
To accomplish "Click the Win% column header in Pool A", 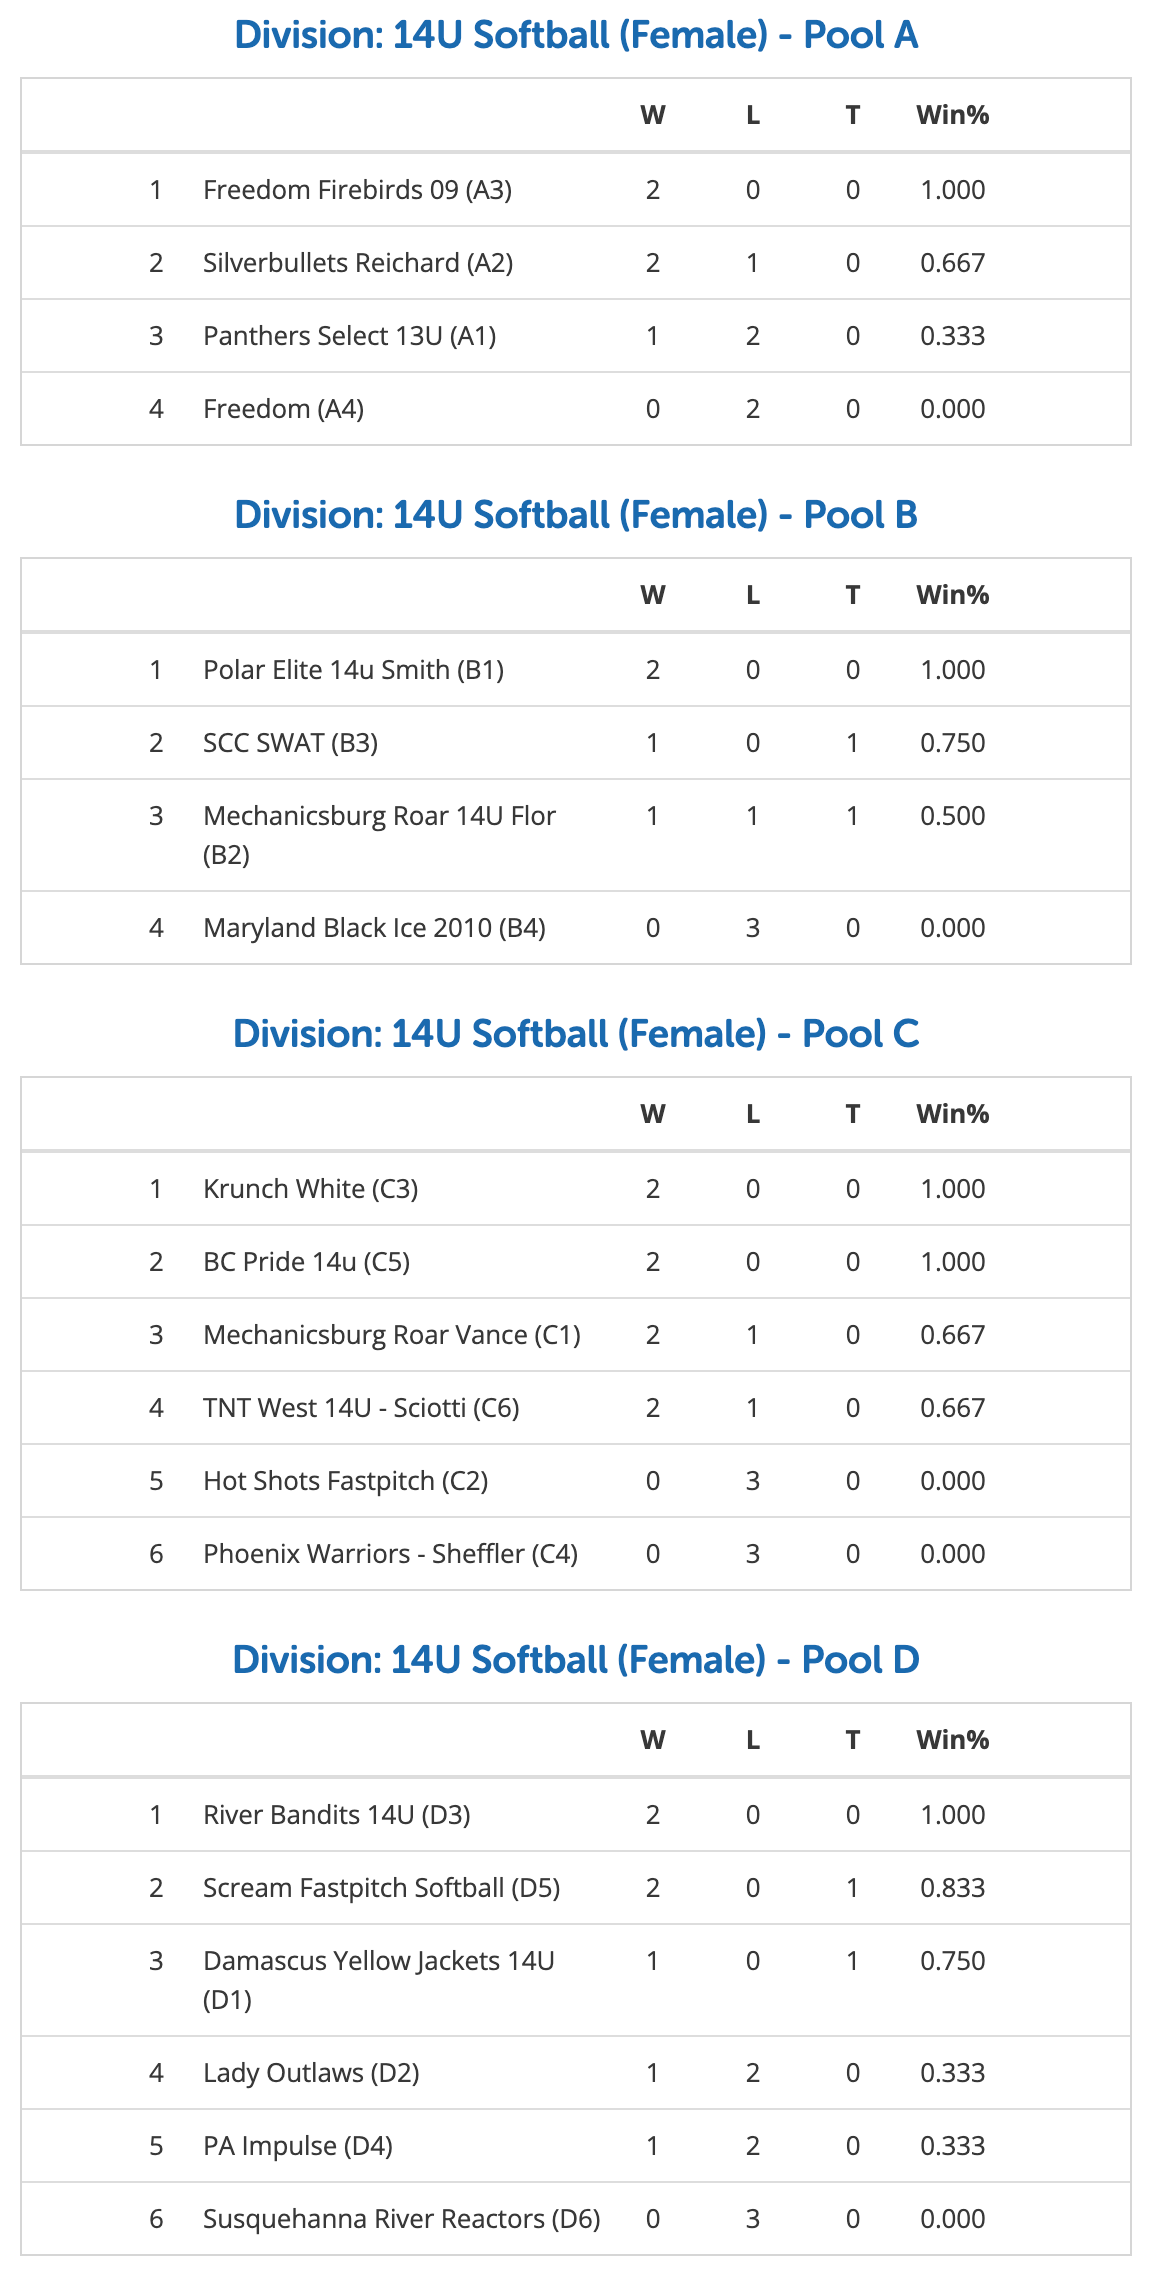I will [952, 115].
